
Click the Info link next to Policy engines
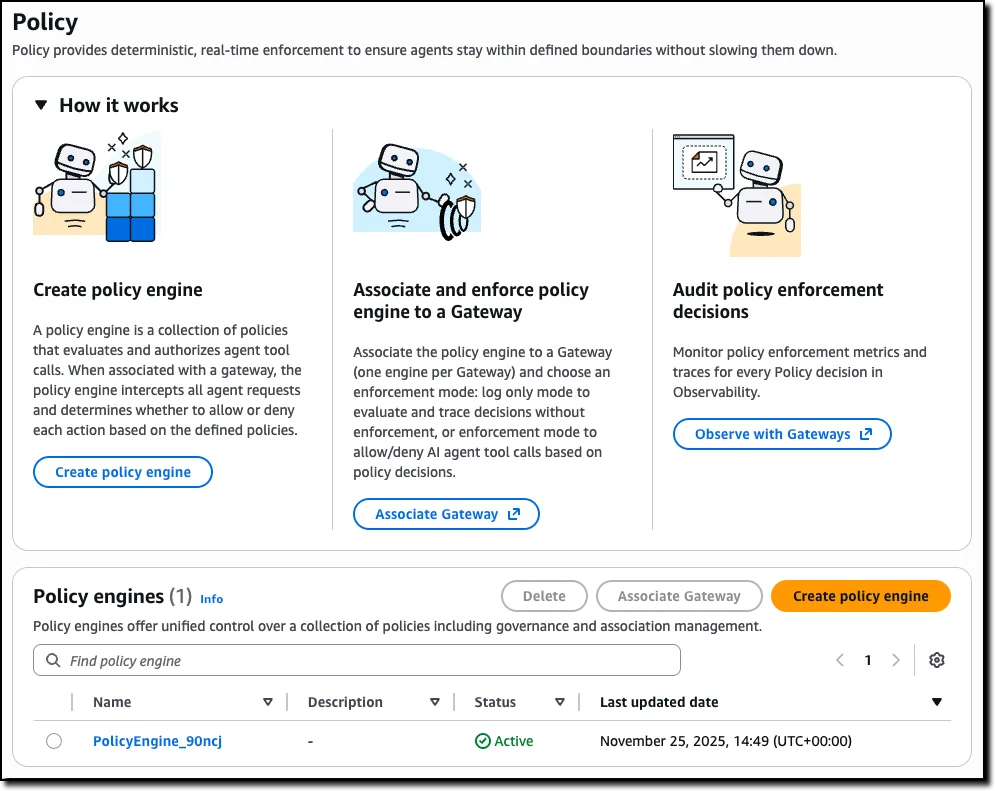(211, 599)
